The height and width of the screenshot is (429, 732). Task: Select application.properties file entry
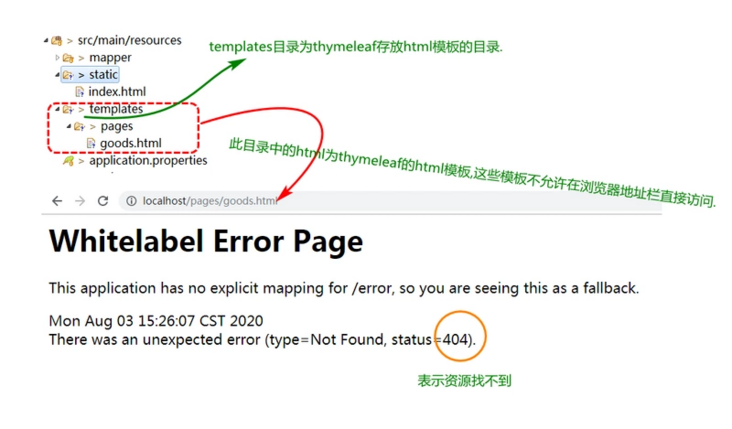point(148,161)
